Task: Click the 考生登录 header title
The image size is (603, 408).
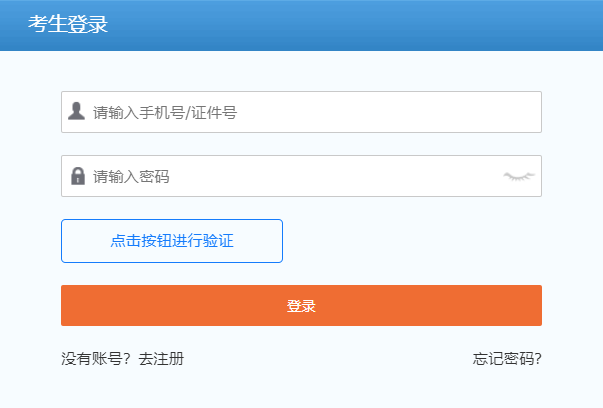Action: (x=68, y=24)
